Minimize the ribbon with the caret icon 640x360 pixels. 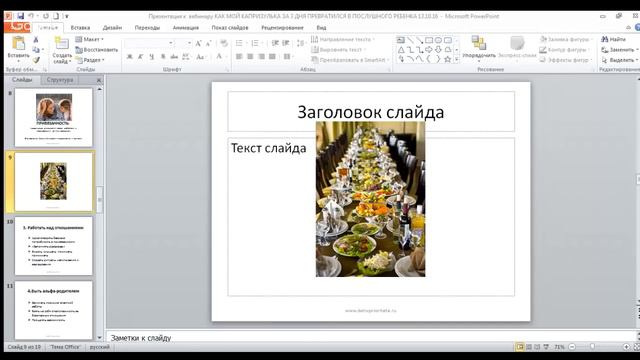628,27
